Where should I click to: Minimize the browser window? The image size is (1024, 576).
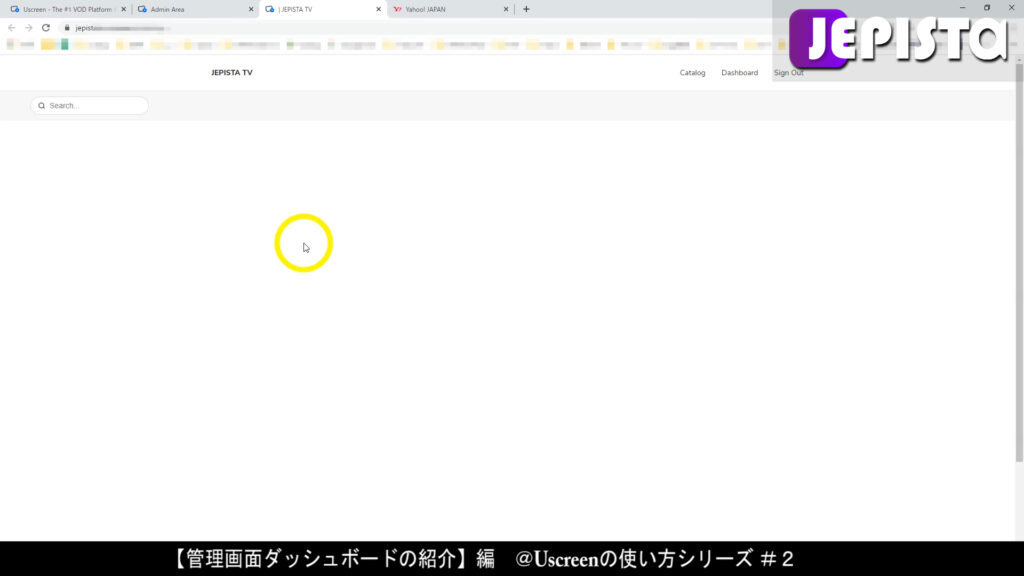point(962,8)
